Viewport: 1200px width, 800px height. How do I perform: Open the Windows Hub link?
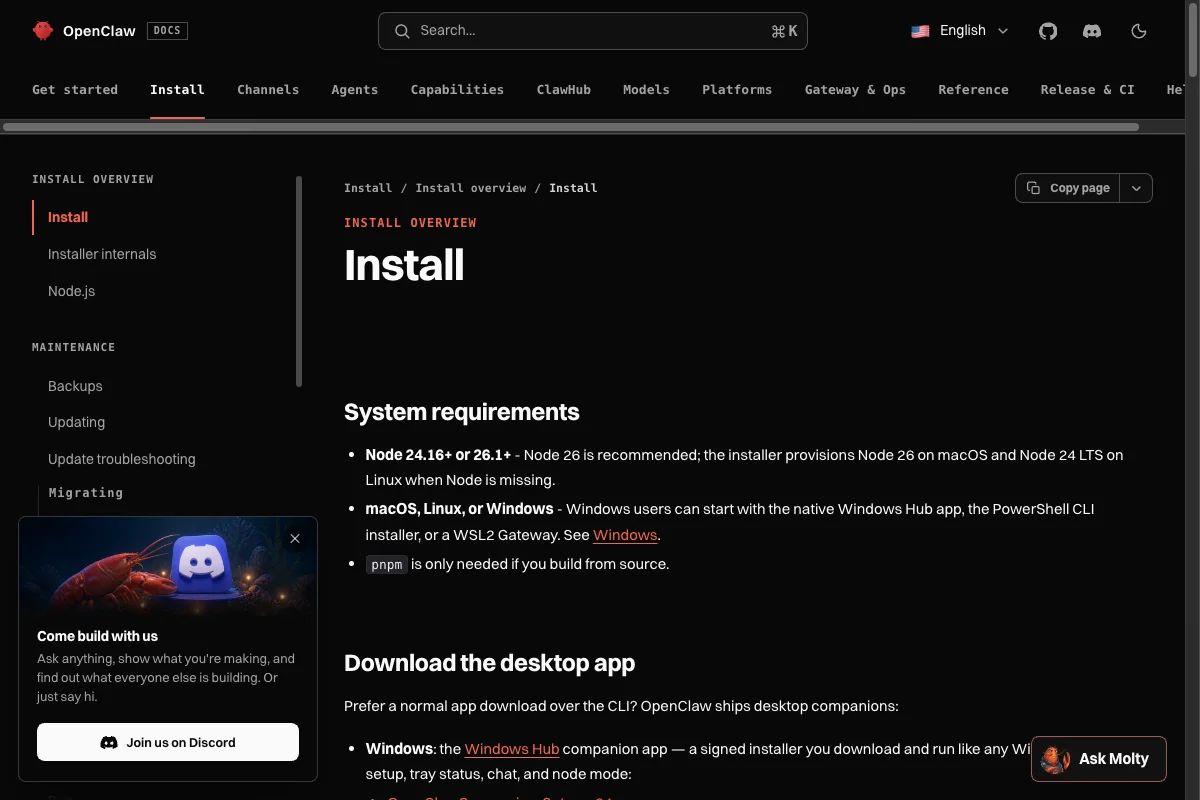coord(512,748)
